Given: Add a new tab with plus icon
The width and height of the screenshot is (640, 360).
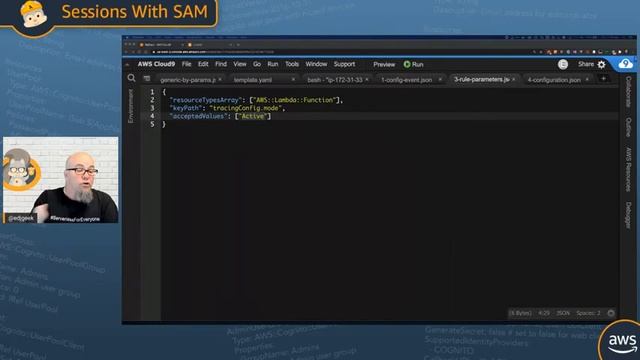Looking at the screenshot, I should 603,79.
